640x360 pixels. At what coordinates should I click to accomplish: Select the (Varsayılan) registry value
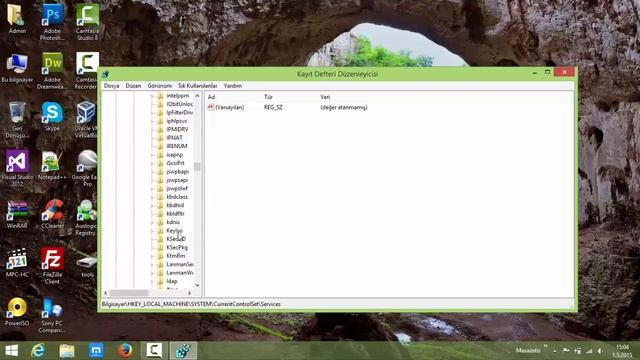point(230,107)
